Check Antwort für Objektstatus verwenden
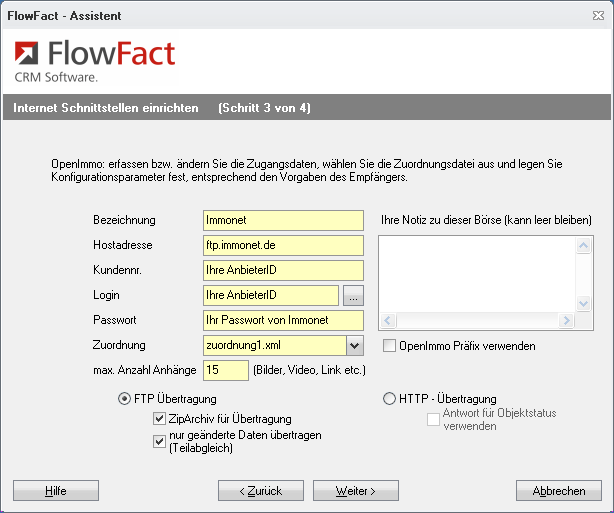 [433, 419]
